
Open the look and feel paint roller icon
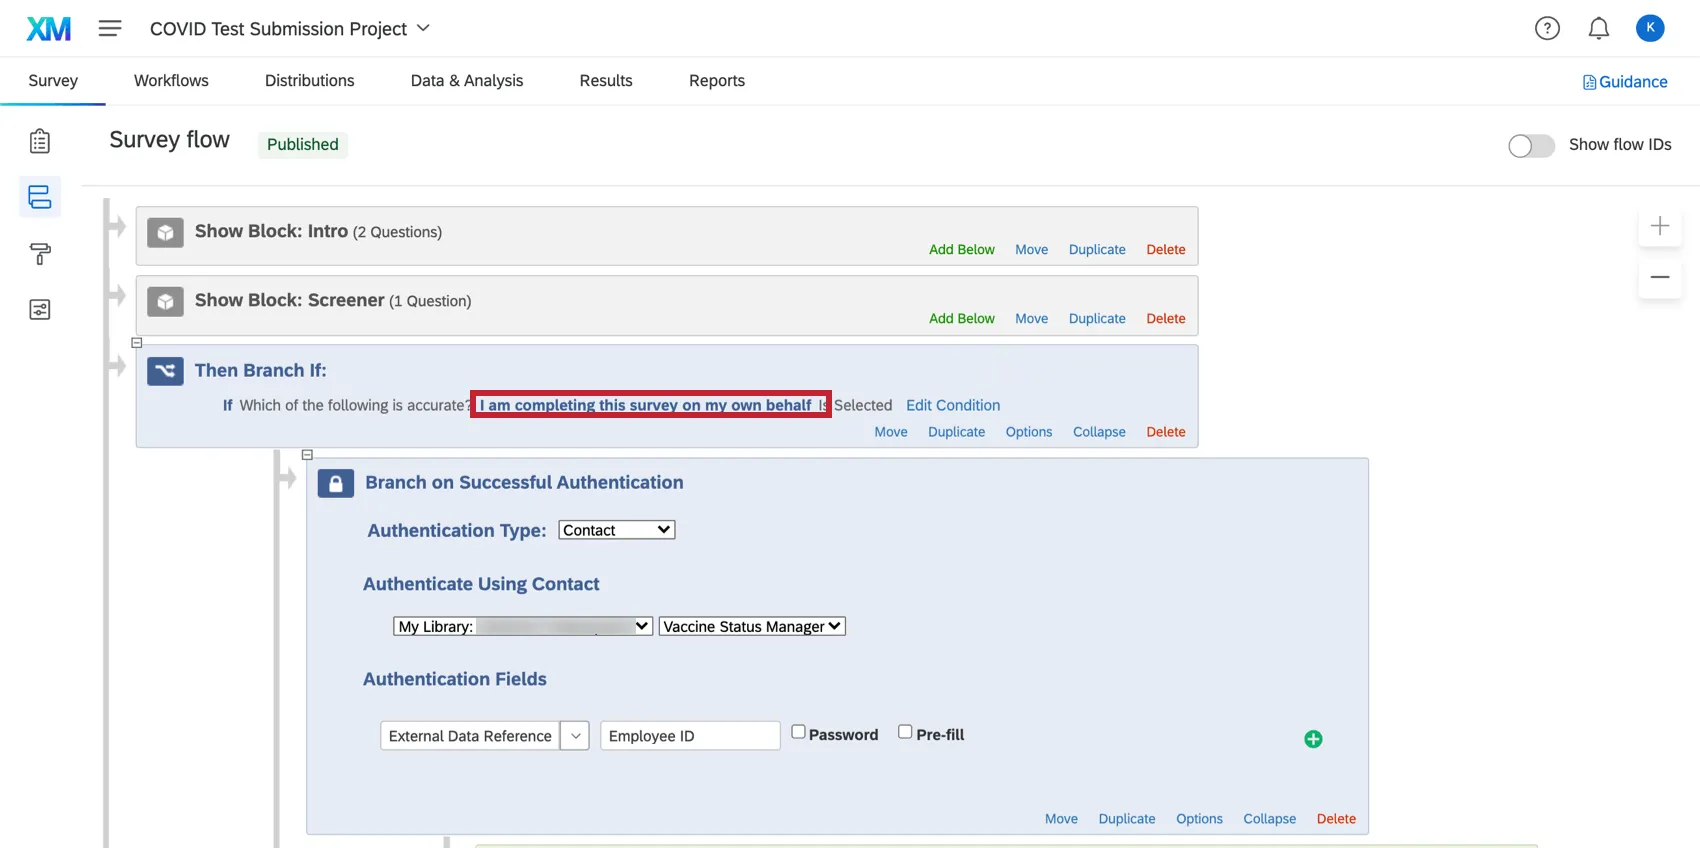click(x=40, y=254)
